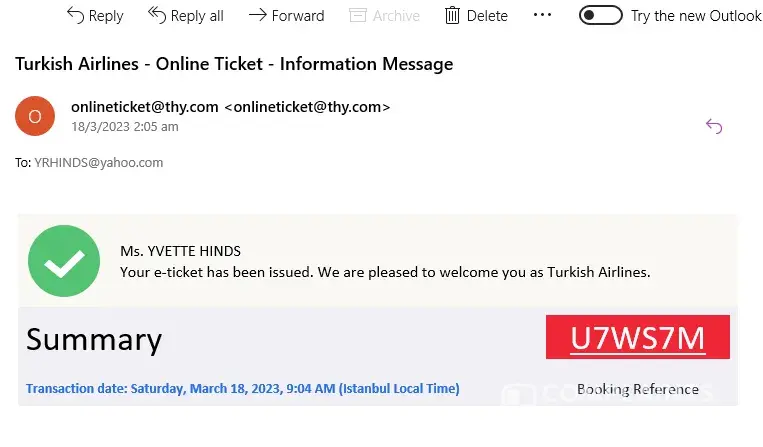Image resolution: width=763 pixels, height=447 pixels.
Task: Open the more options ellipsis menu
Action: point(542,16)
